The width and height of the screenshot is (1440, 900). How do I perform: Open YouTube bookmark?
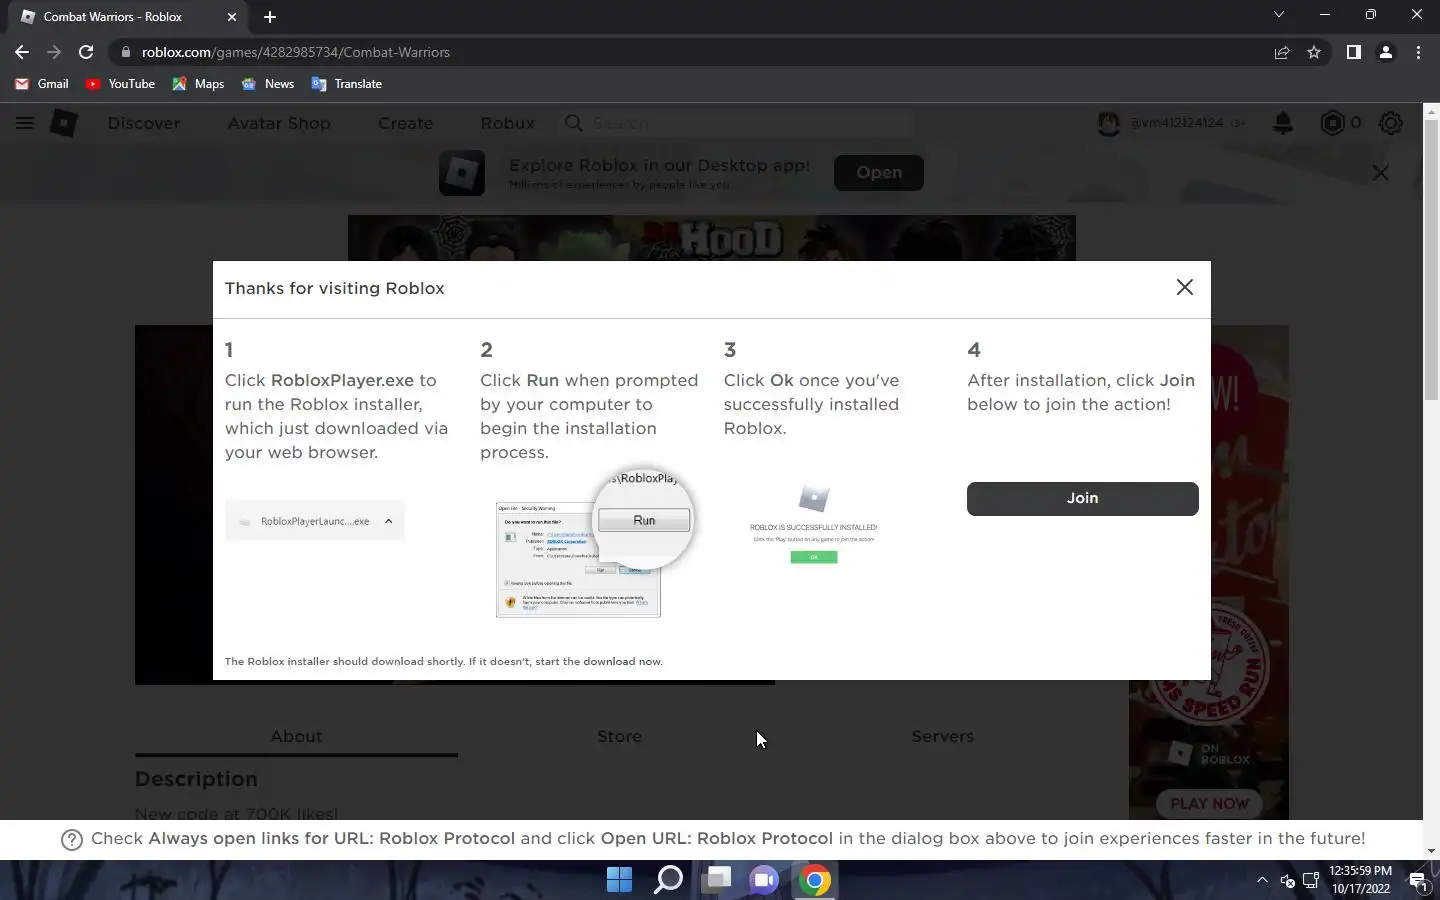[x=120, y=84]
